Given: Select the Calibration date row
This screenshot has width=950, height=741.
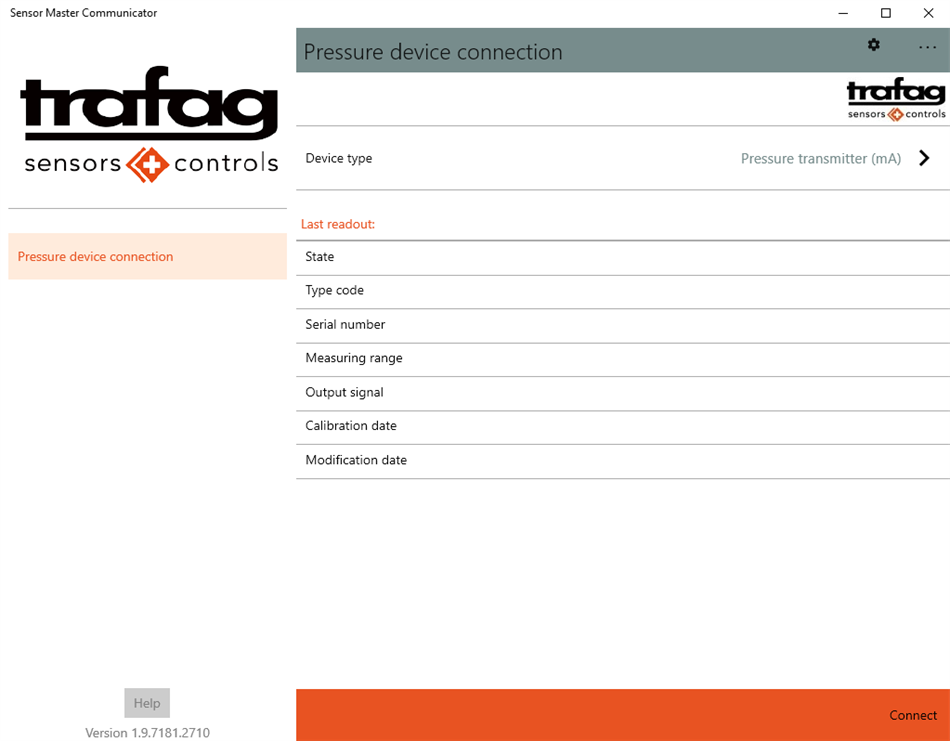Looking at the screenshot, I should [623, 427].
